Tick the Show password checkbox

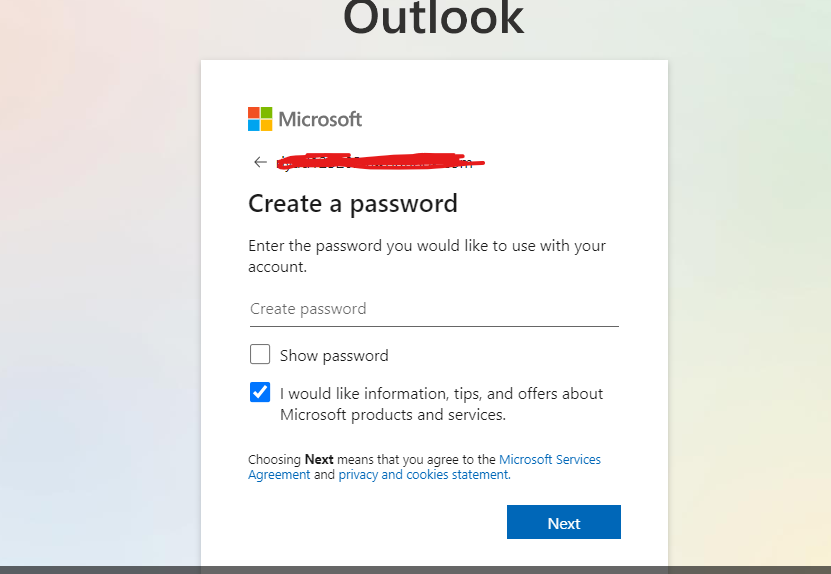[x=260, y=354]
